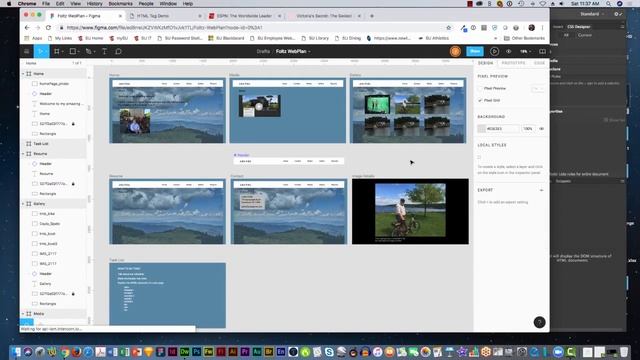Switch to the Design tab
Screen dimensions: 640x360
[485, 63]
